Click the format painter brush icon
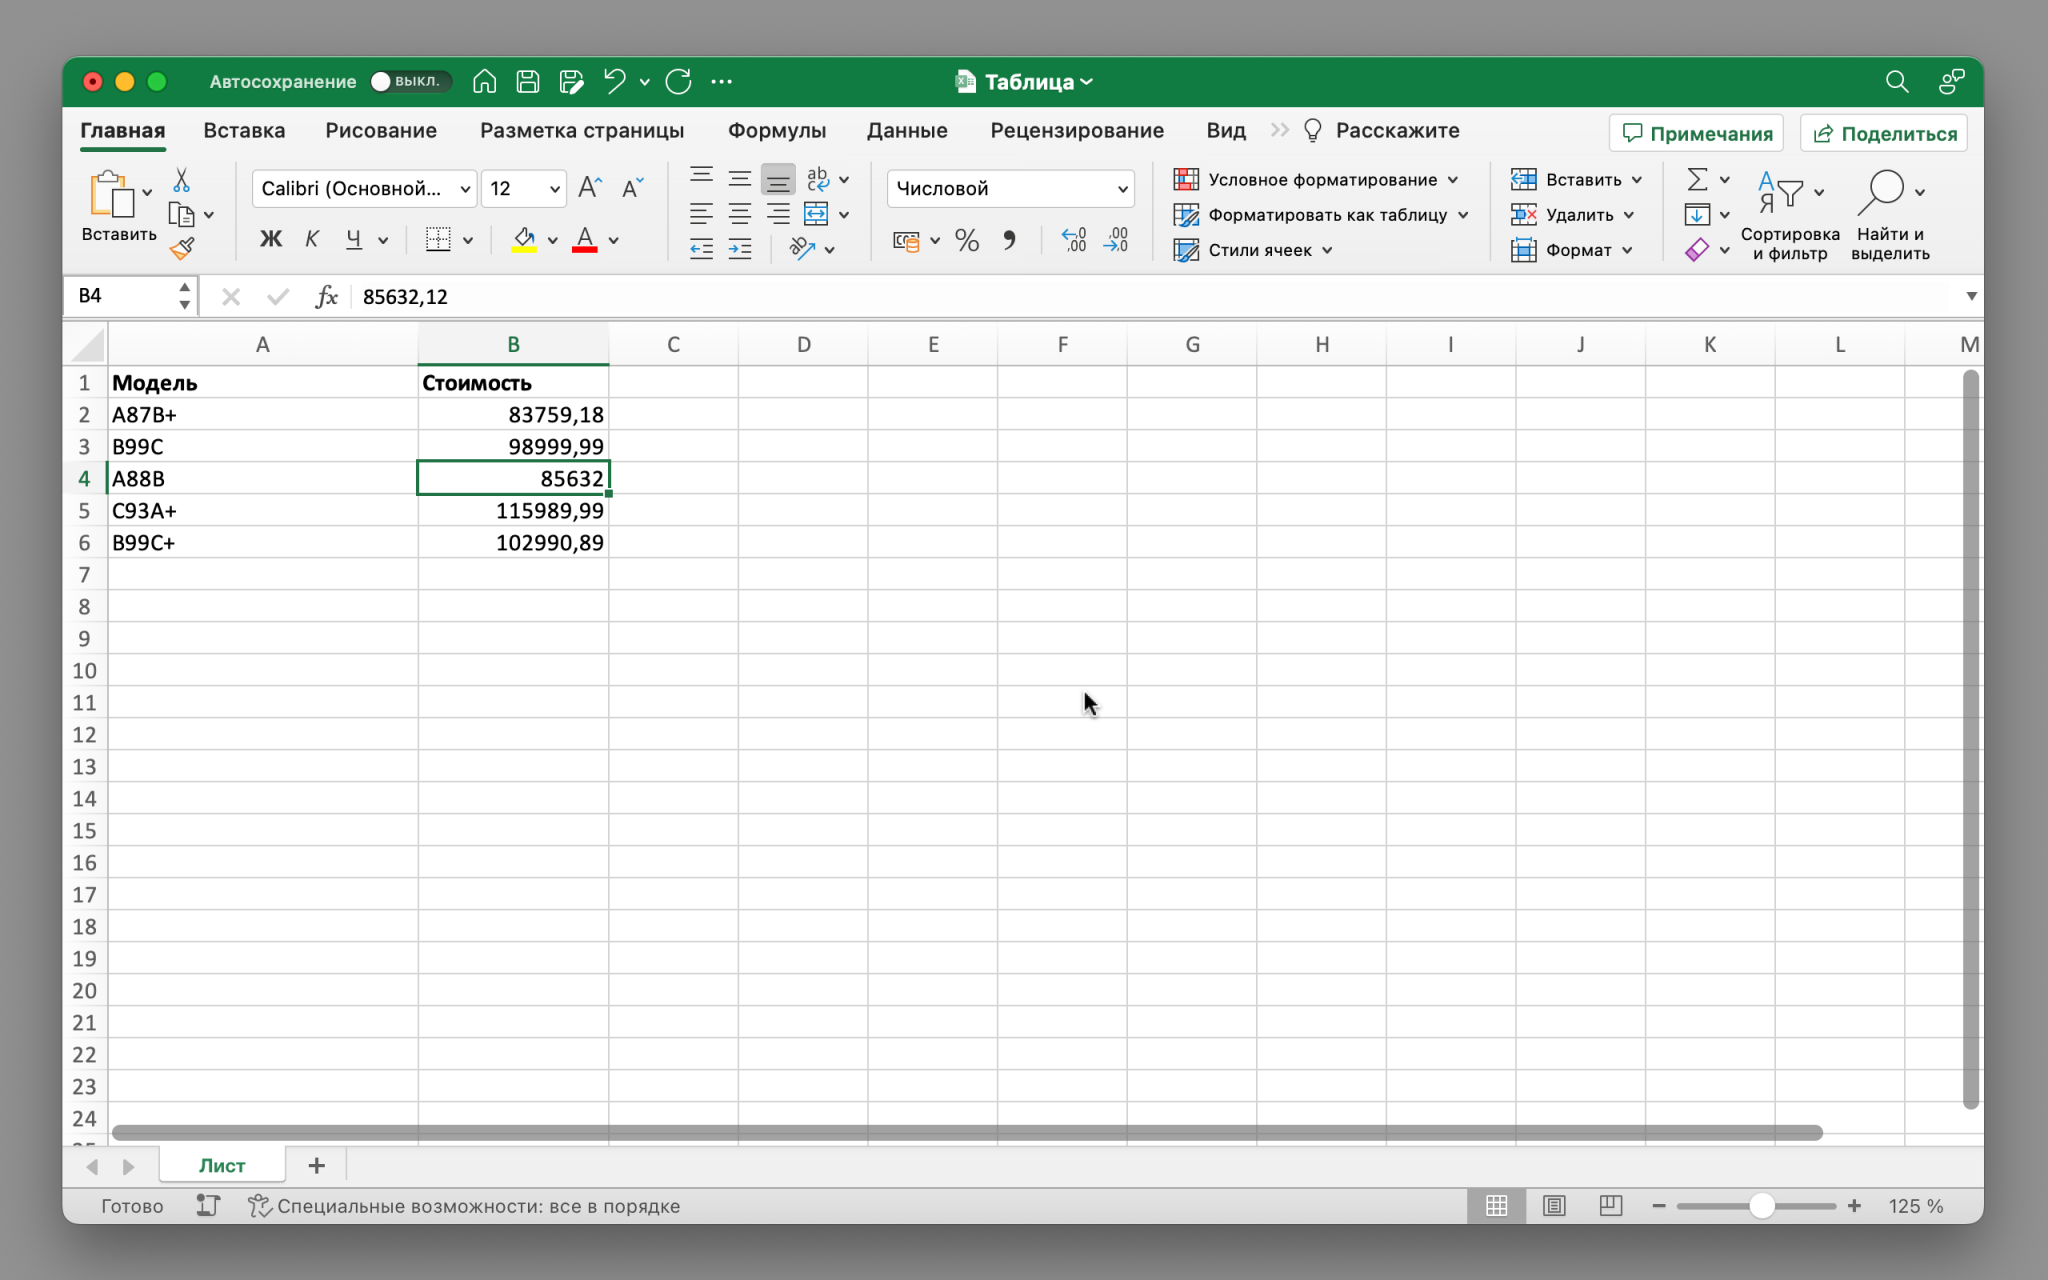The image size is (2048, 1280). click(182, 249)
